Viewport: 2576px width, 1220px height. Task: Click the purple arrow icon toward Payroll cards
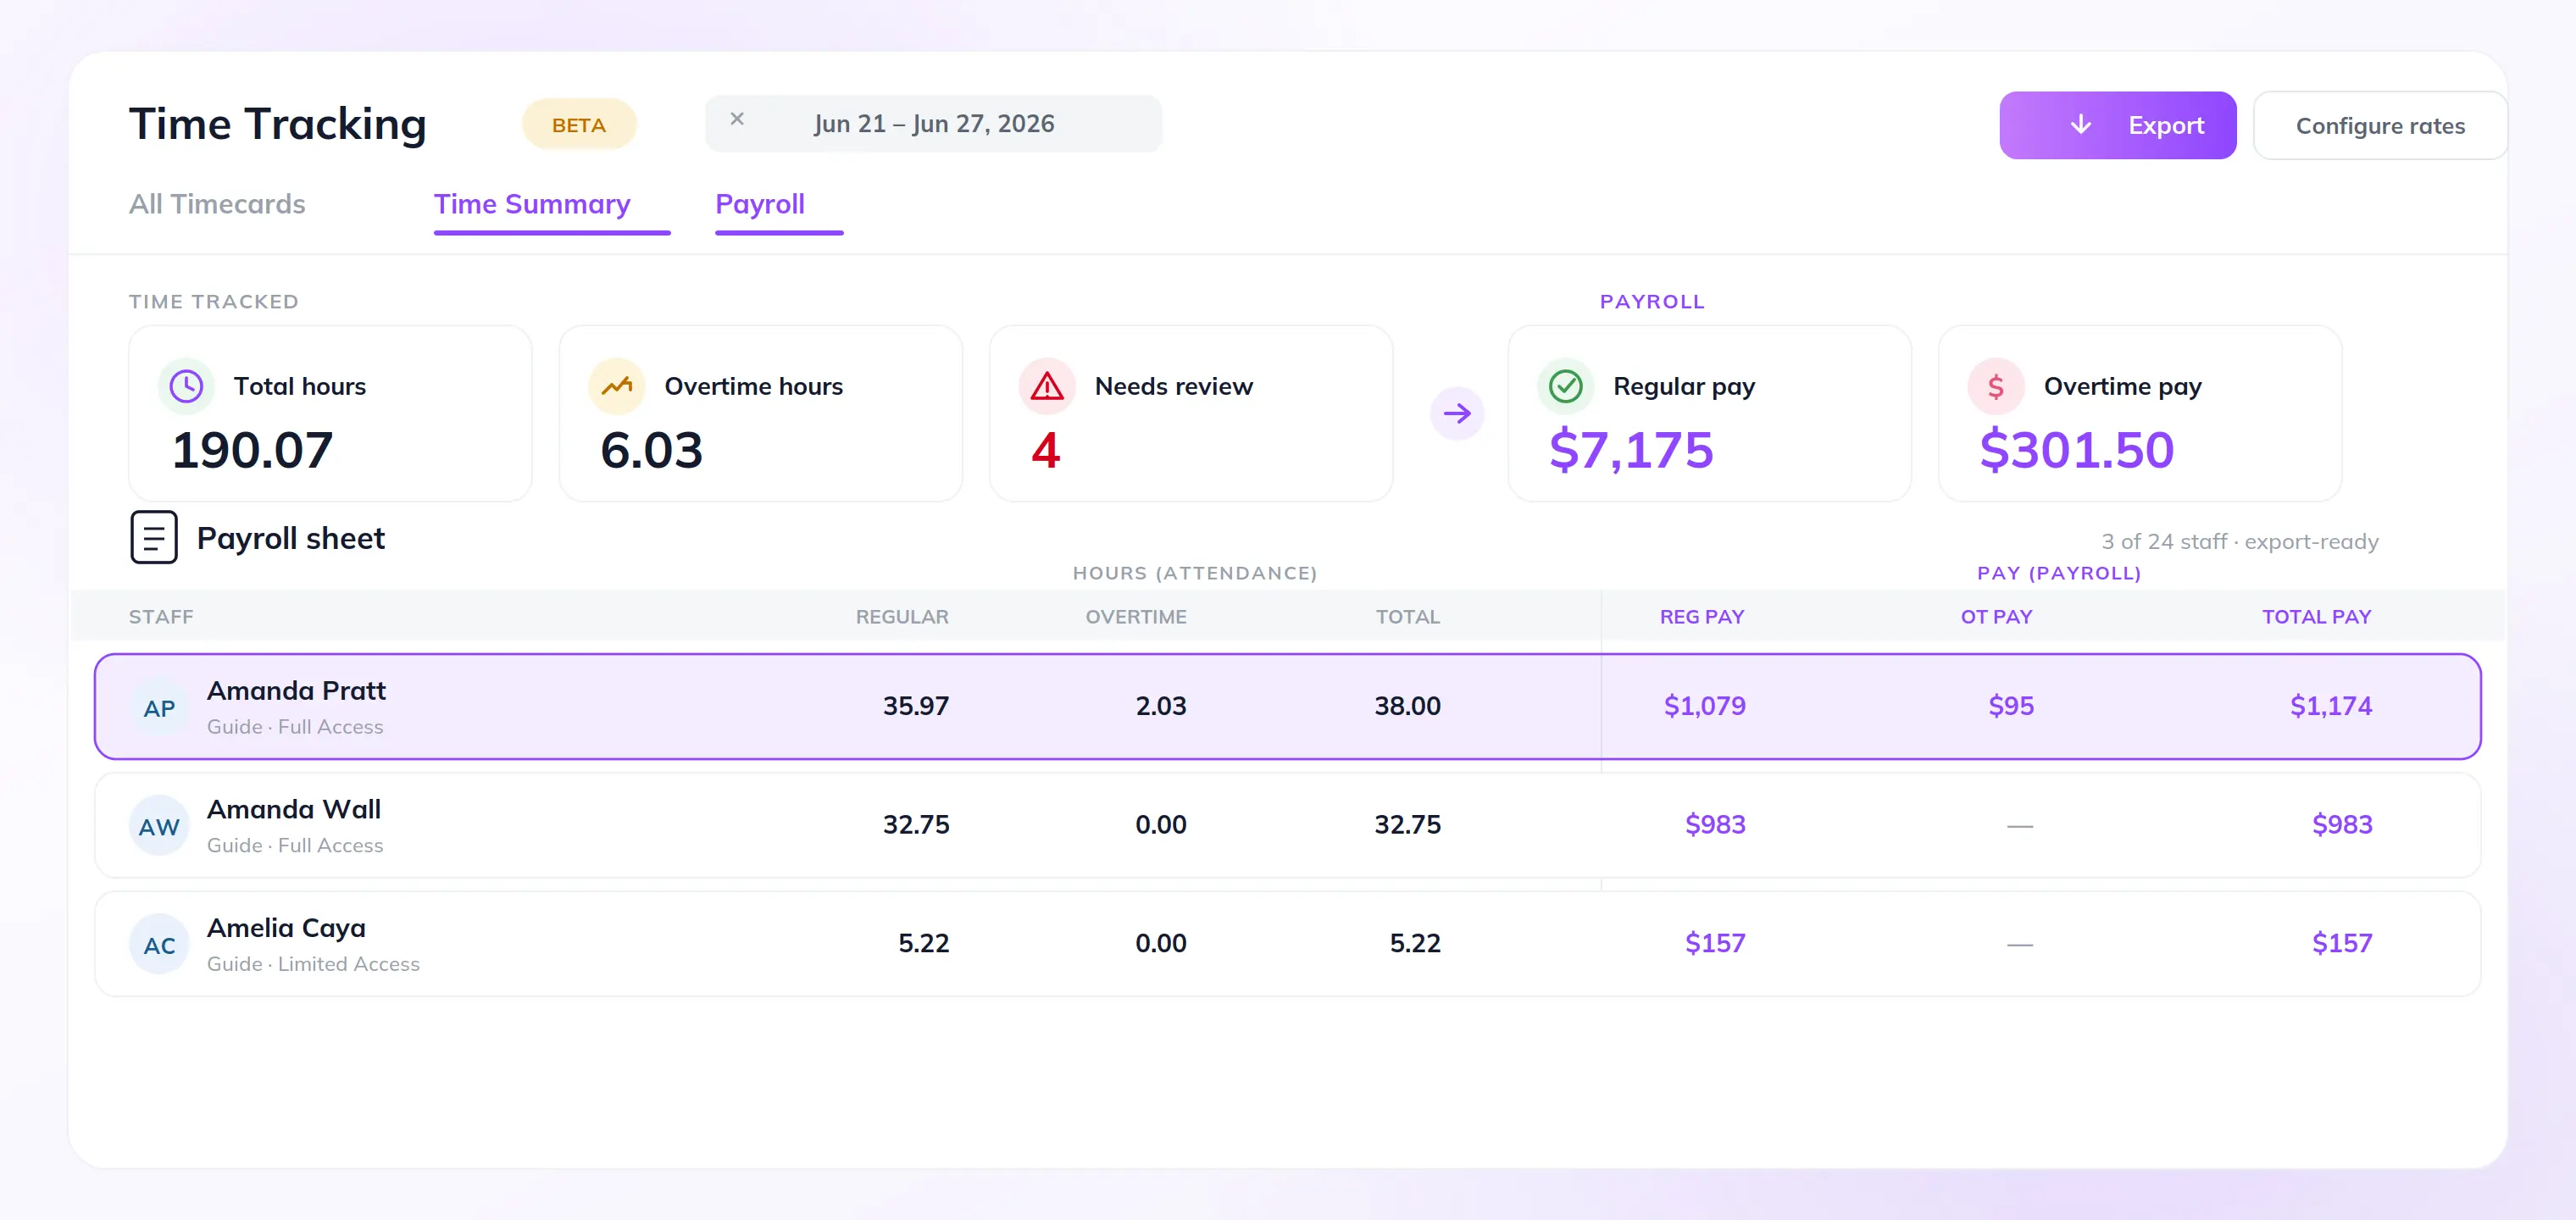point(1457,413)
